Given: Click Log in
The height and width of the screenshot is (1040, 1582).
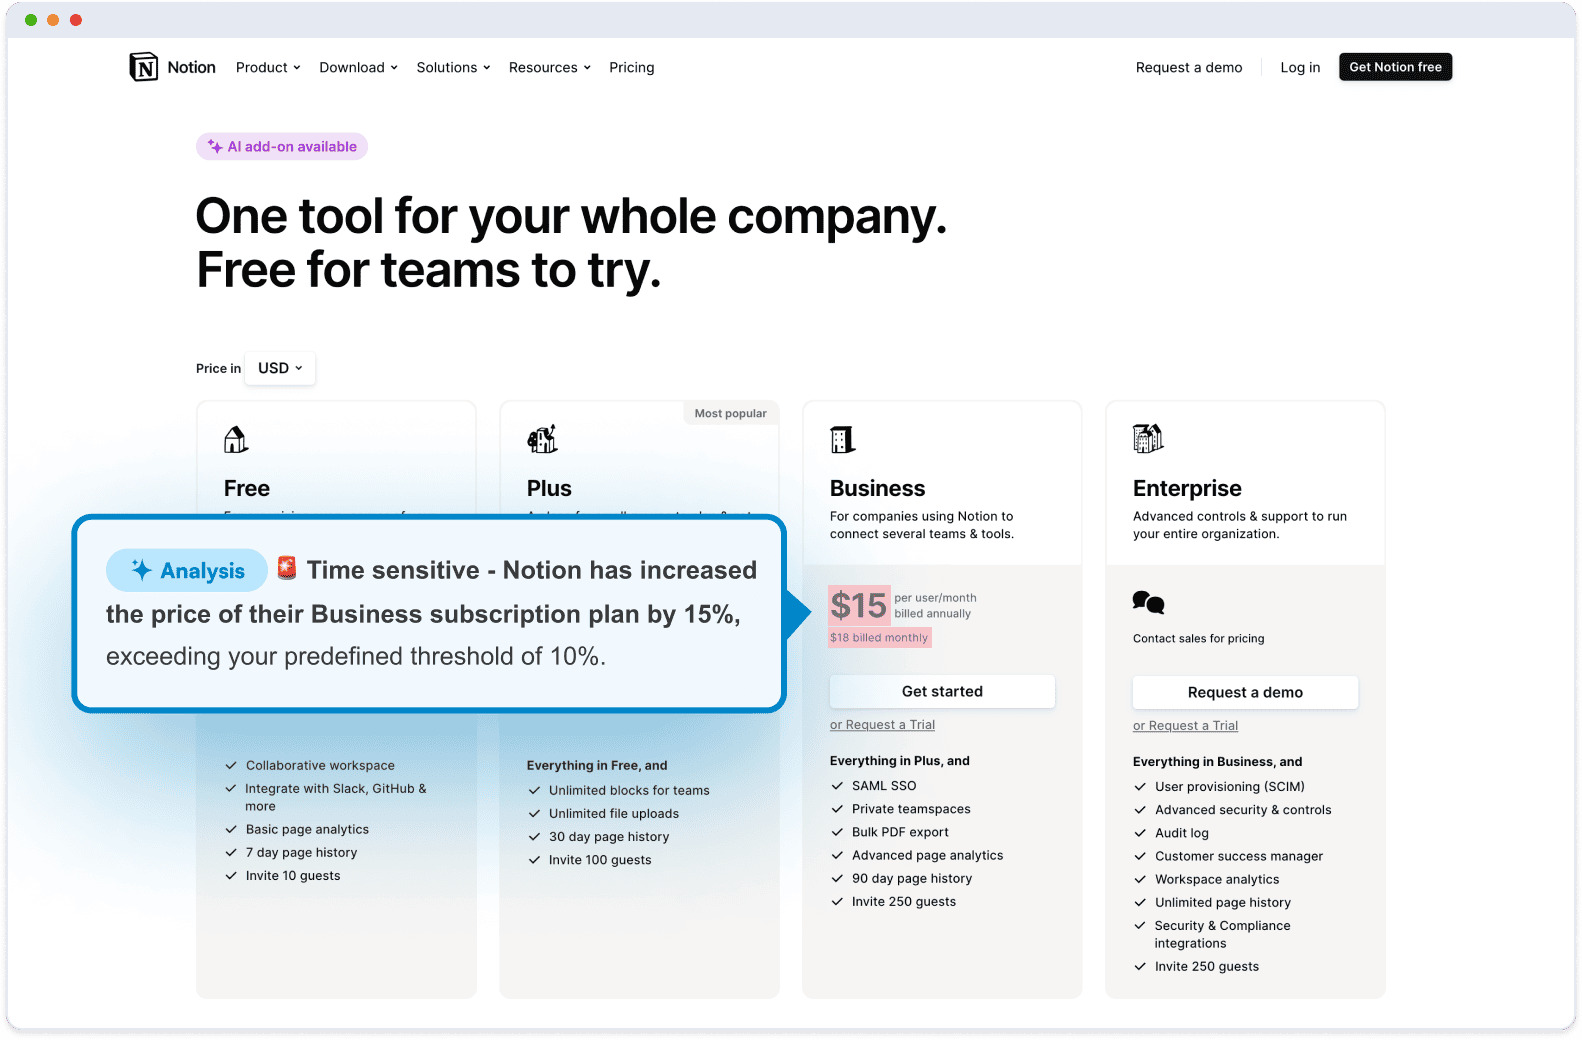Looking at the screenshot, I should [x=1300, y=67].
